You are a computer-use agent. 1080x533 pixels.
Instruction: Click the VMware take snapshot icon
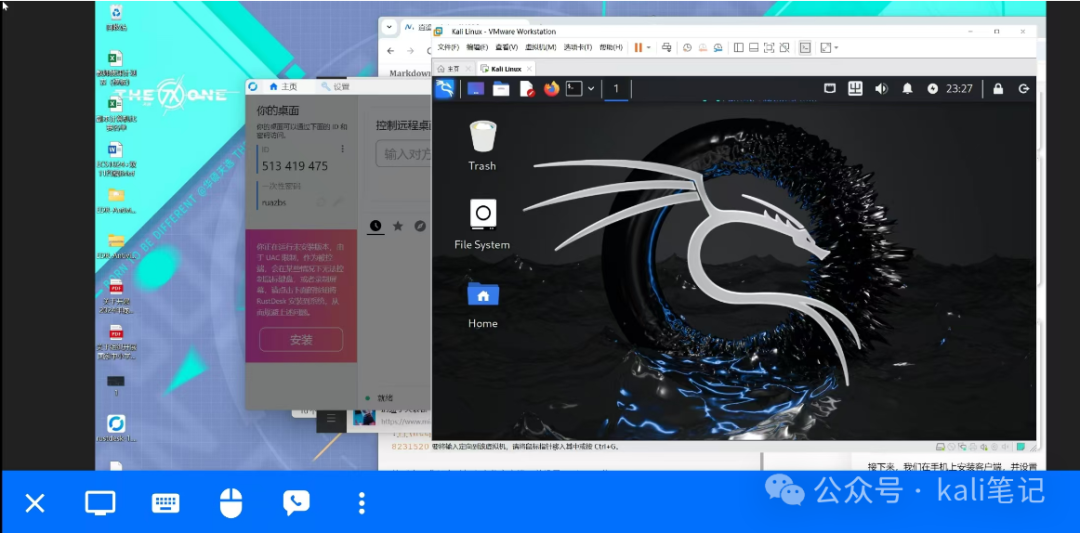pos(687,48)
